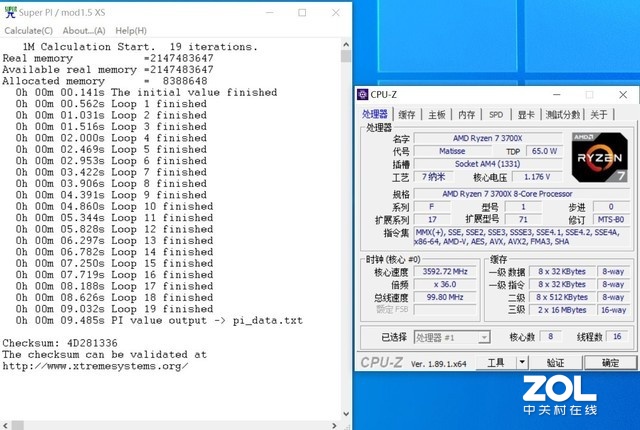Minimize the CPU-Z window
640x430 pixels.
click(x=557, y=95)
